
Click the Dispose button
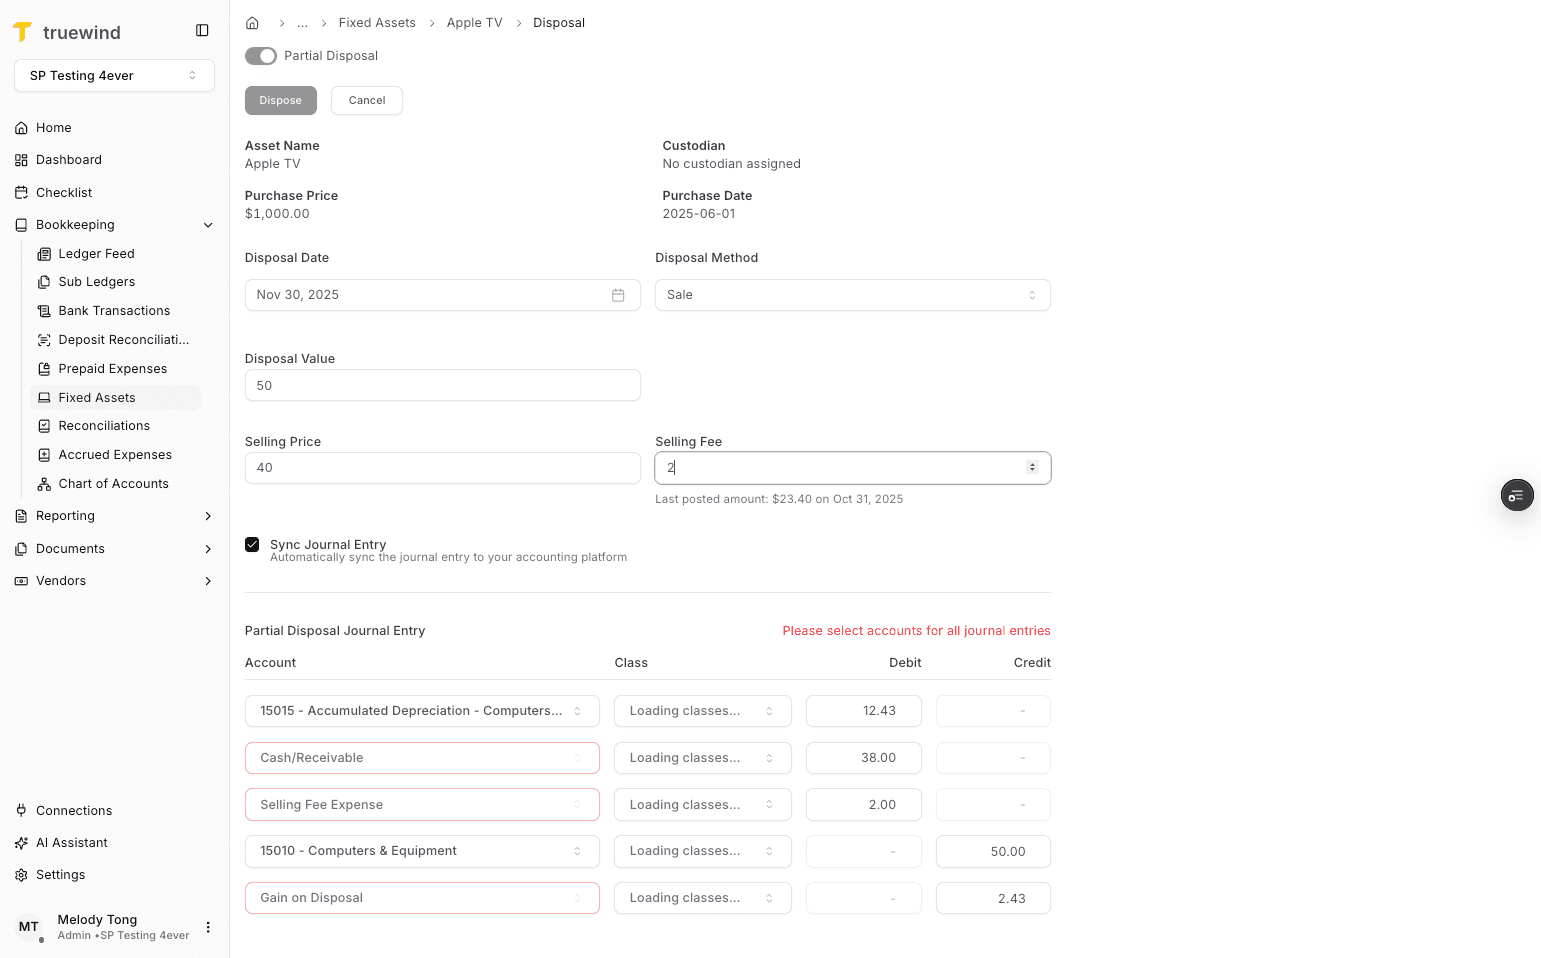(x=280, y=100)
